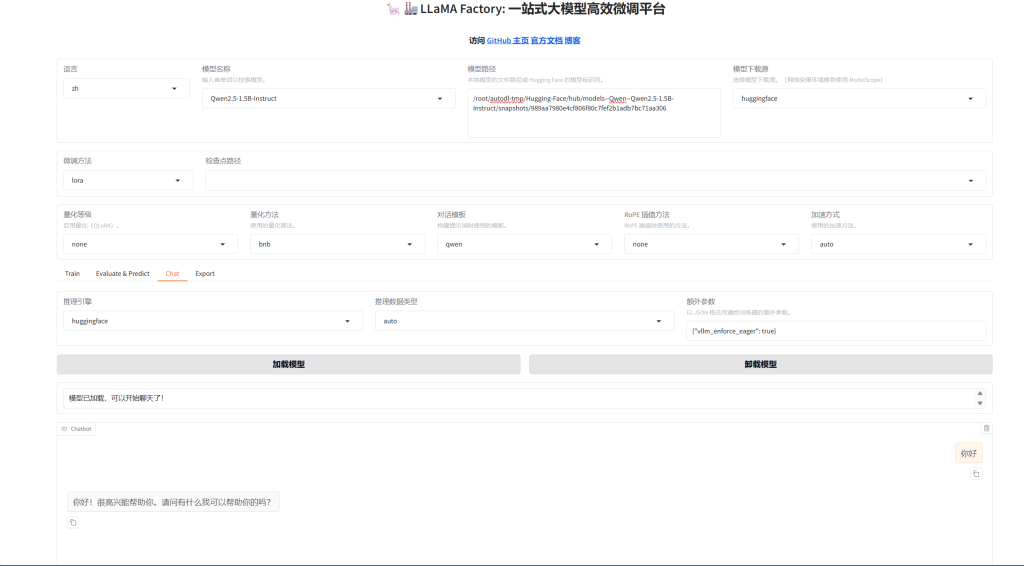Copy the user message "你好"
The image size is (1024, 566).
[976, 474]
